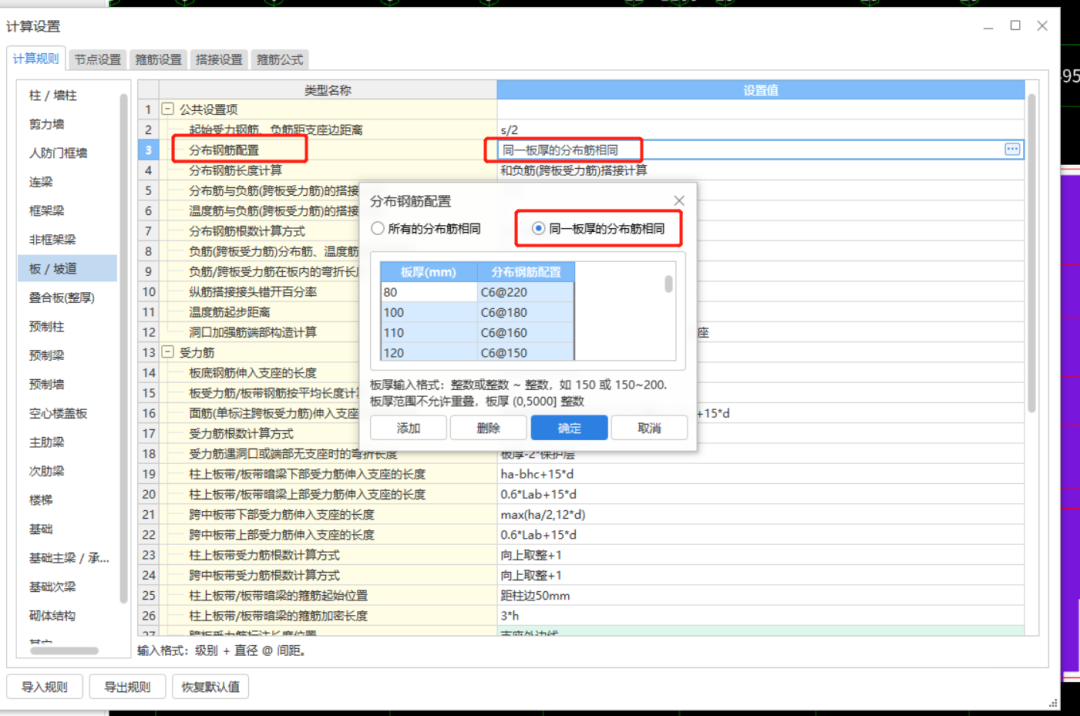This screenshot has height=716, width=1080.
Task: Choose 楼梯 from the component list
Action: pyautogui.click(x=42, y=500)
